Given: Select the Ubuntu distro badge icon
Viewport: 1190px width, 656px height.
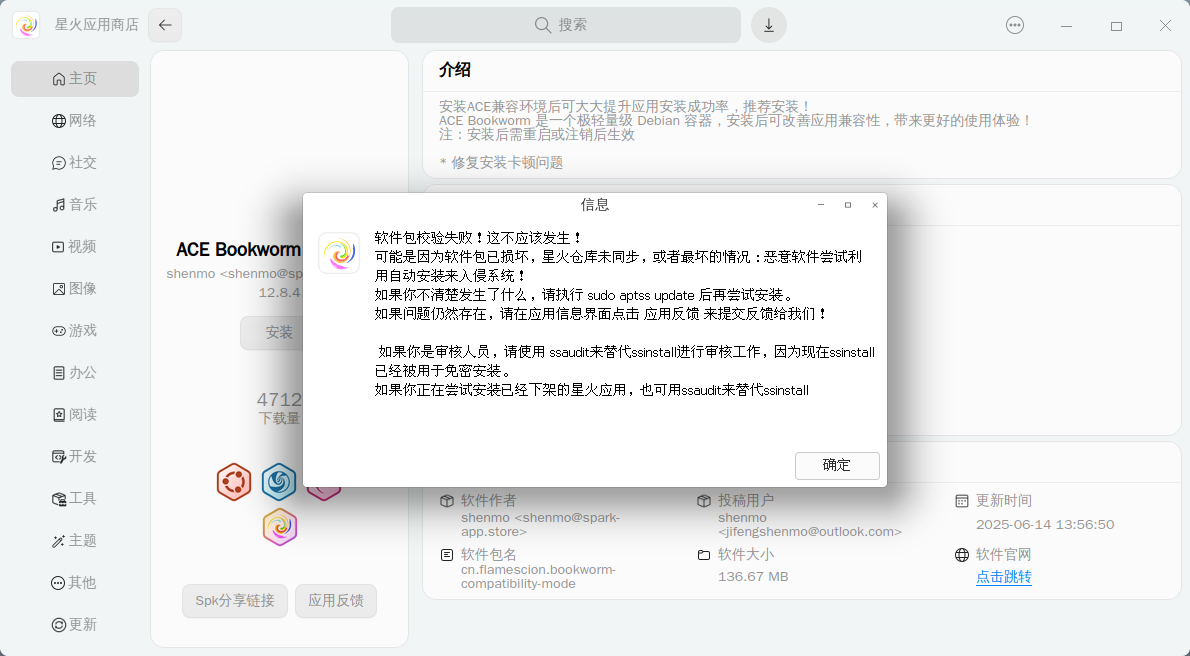Looking at the screenshot, I should coord(234,482).
